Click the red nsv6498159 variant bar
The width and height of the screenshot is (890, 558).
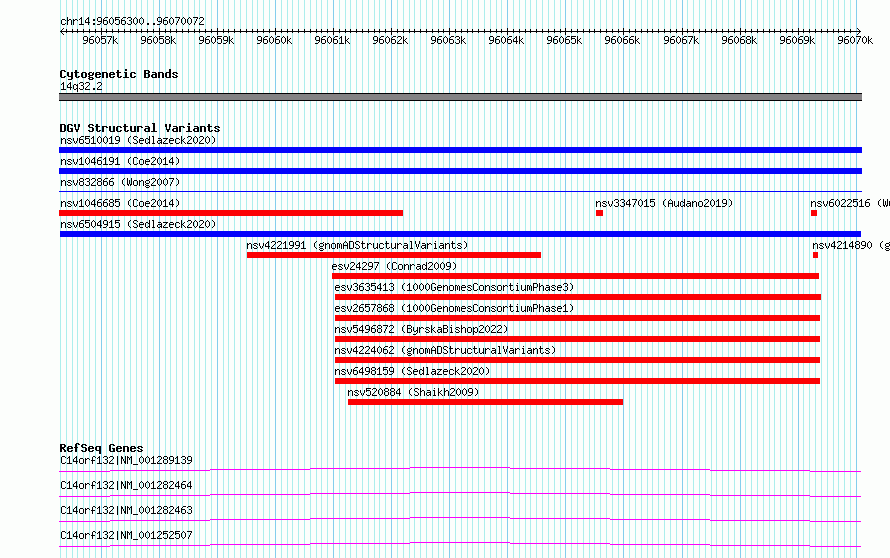(577, 381)
